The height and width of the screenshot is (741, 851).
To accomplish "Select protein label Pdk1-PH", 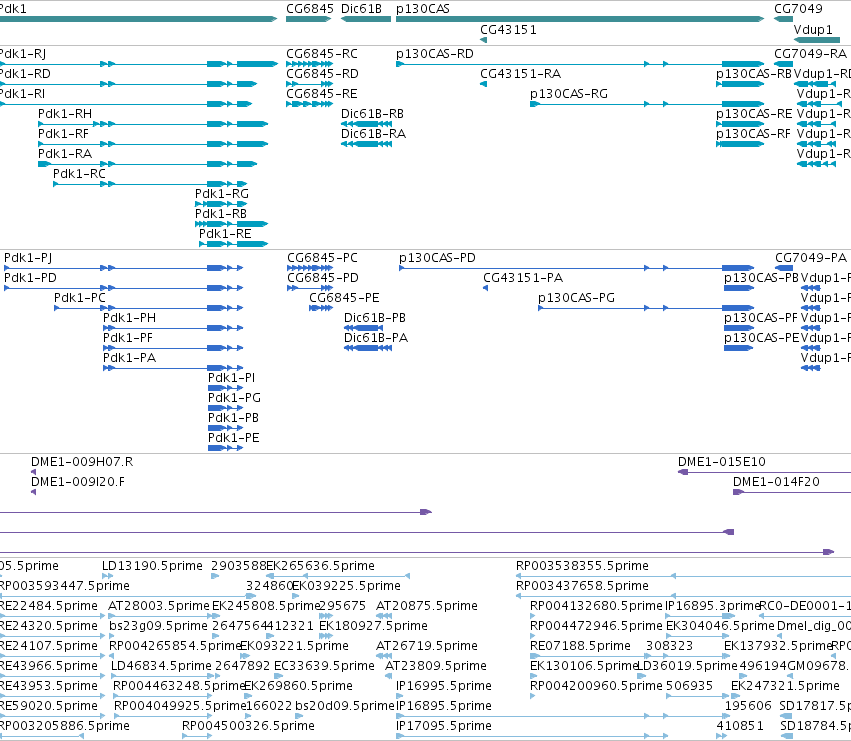I will click(129, 318).
